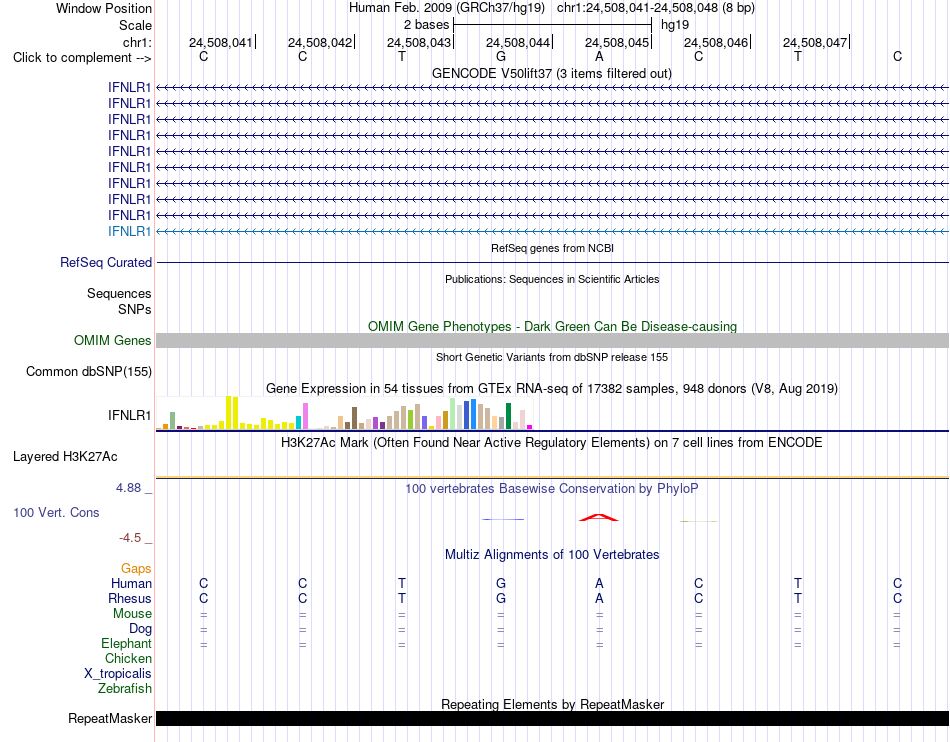
Task: Click the "Click to complement -->" label
Action: click(x=82, y=58)
